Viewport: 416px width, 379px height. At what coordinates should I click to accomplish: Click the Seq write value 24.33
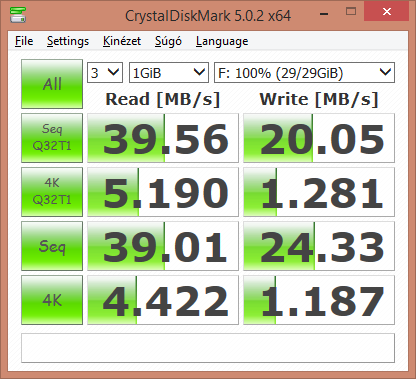(319, 246)
